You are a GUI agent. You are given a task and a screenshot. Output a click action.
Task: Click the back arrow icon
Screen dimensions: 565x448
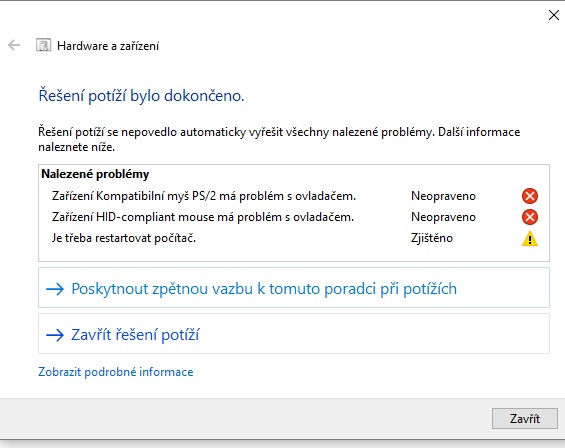click(14, 45)
